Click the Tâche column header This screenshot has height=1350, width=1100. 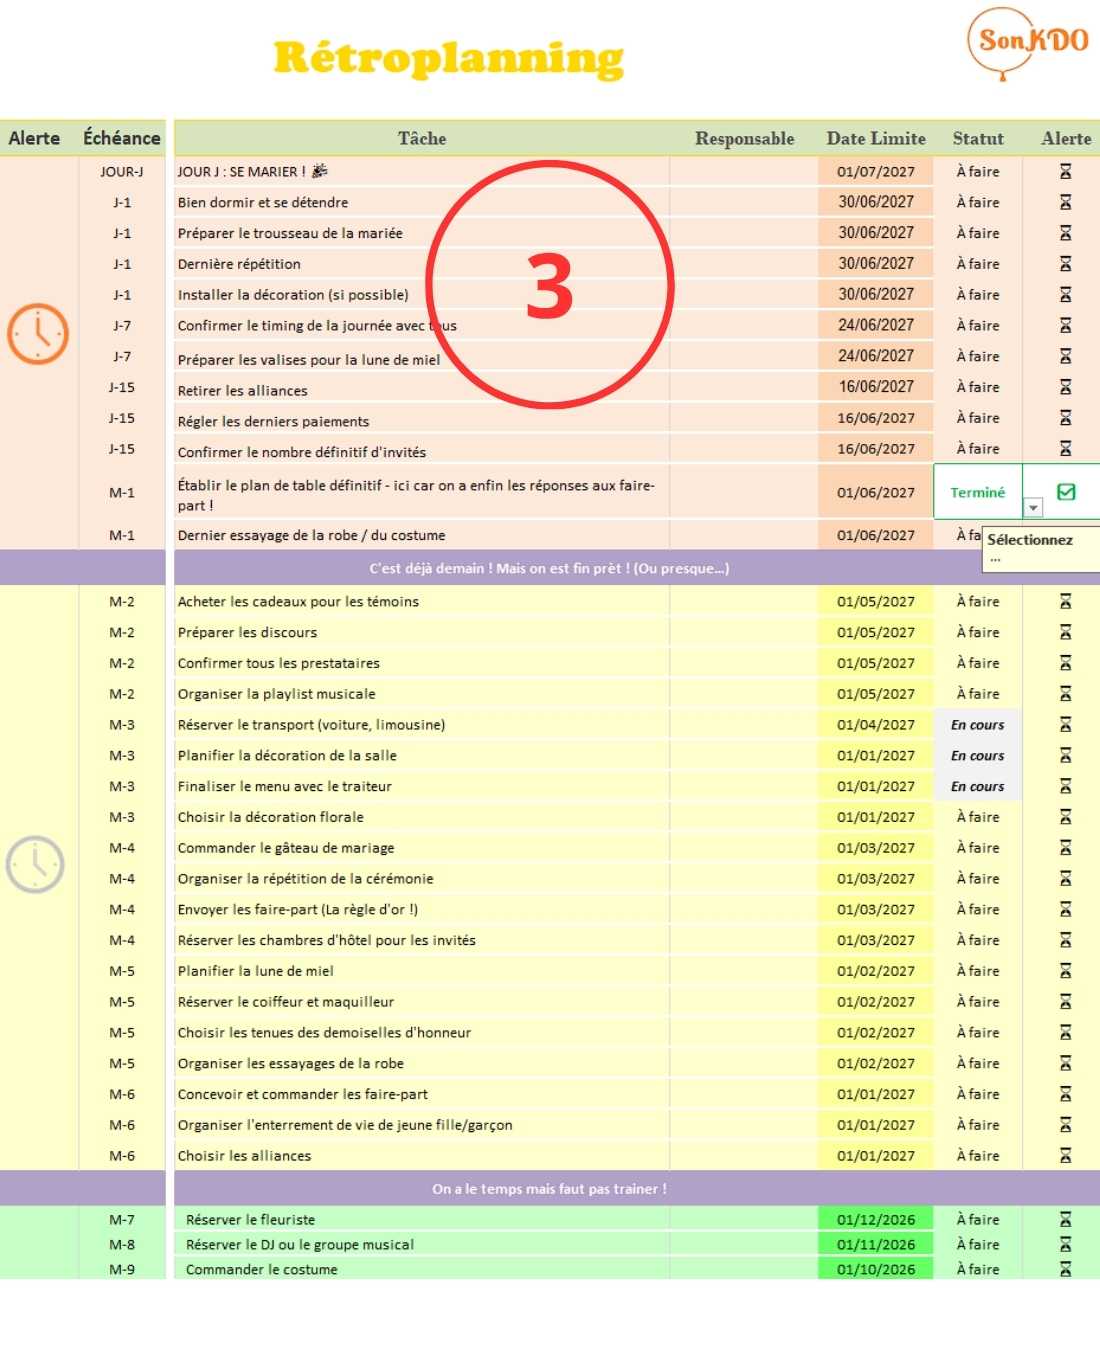coord(421,138)
